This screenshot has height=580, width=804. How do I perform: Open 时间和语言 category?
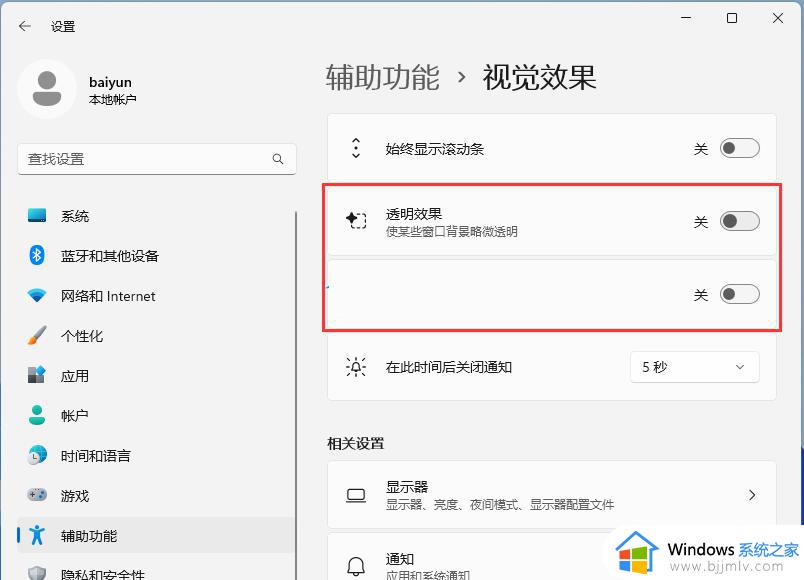(x=156, y=455)
